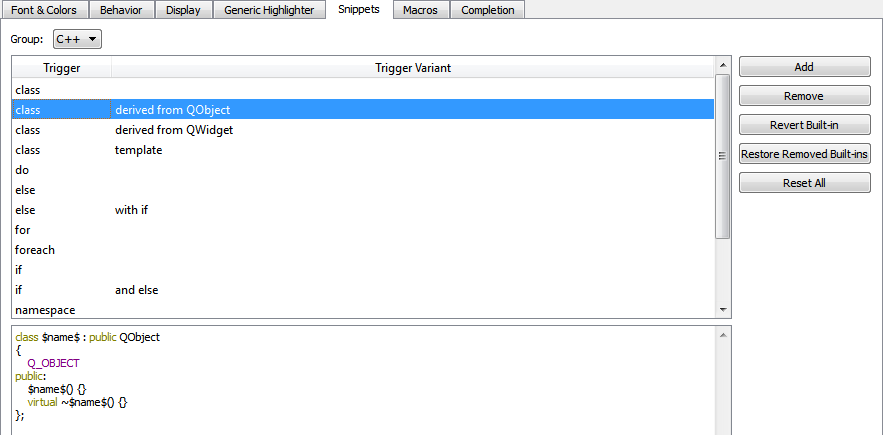Go to the Display tab
Screen dimensions: 883x435
(x=183, y=10)
